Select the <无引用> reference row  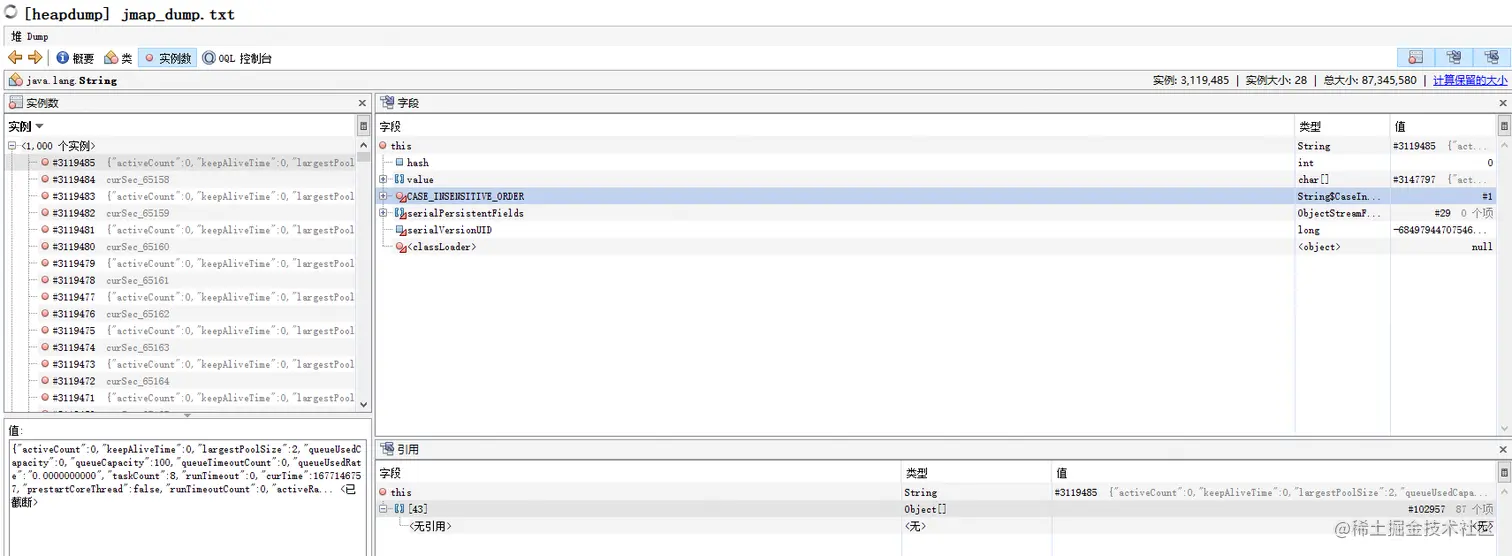click(936, 526)
